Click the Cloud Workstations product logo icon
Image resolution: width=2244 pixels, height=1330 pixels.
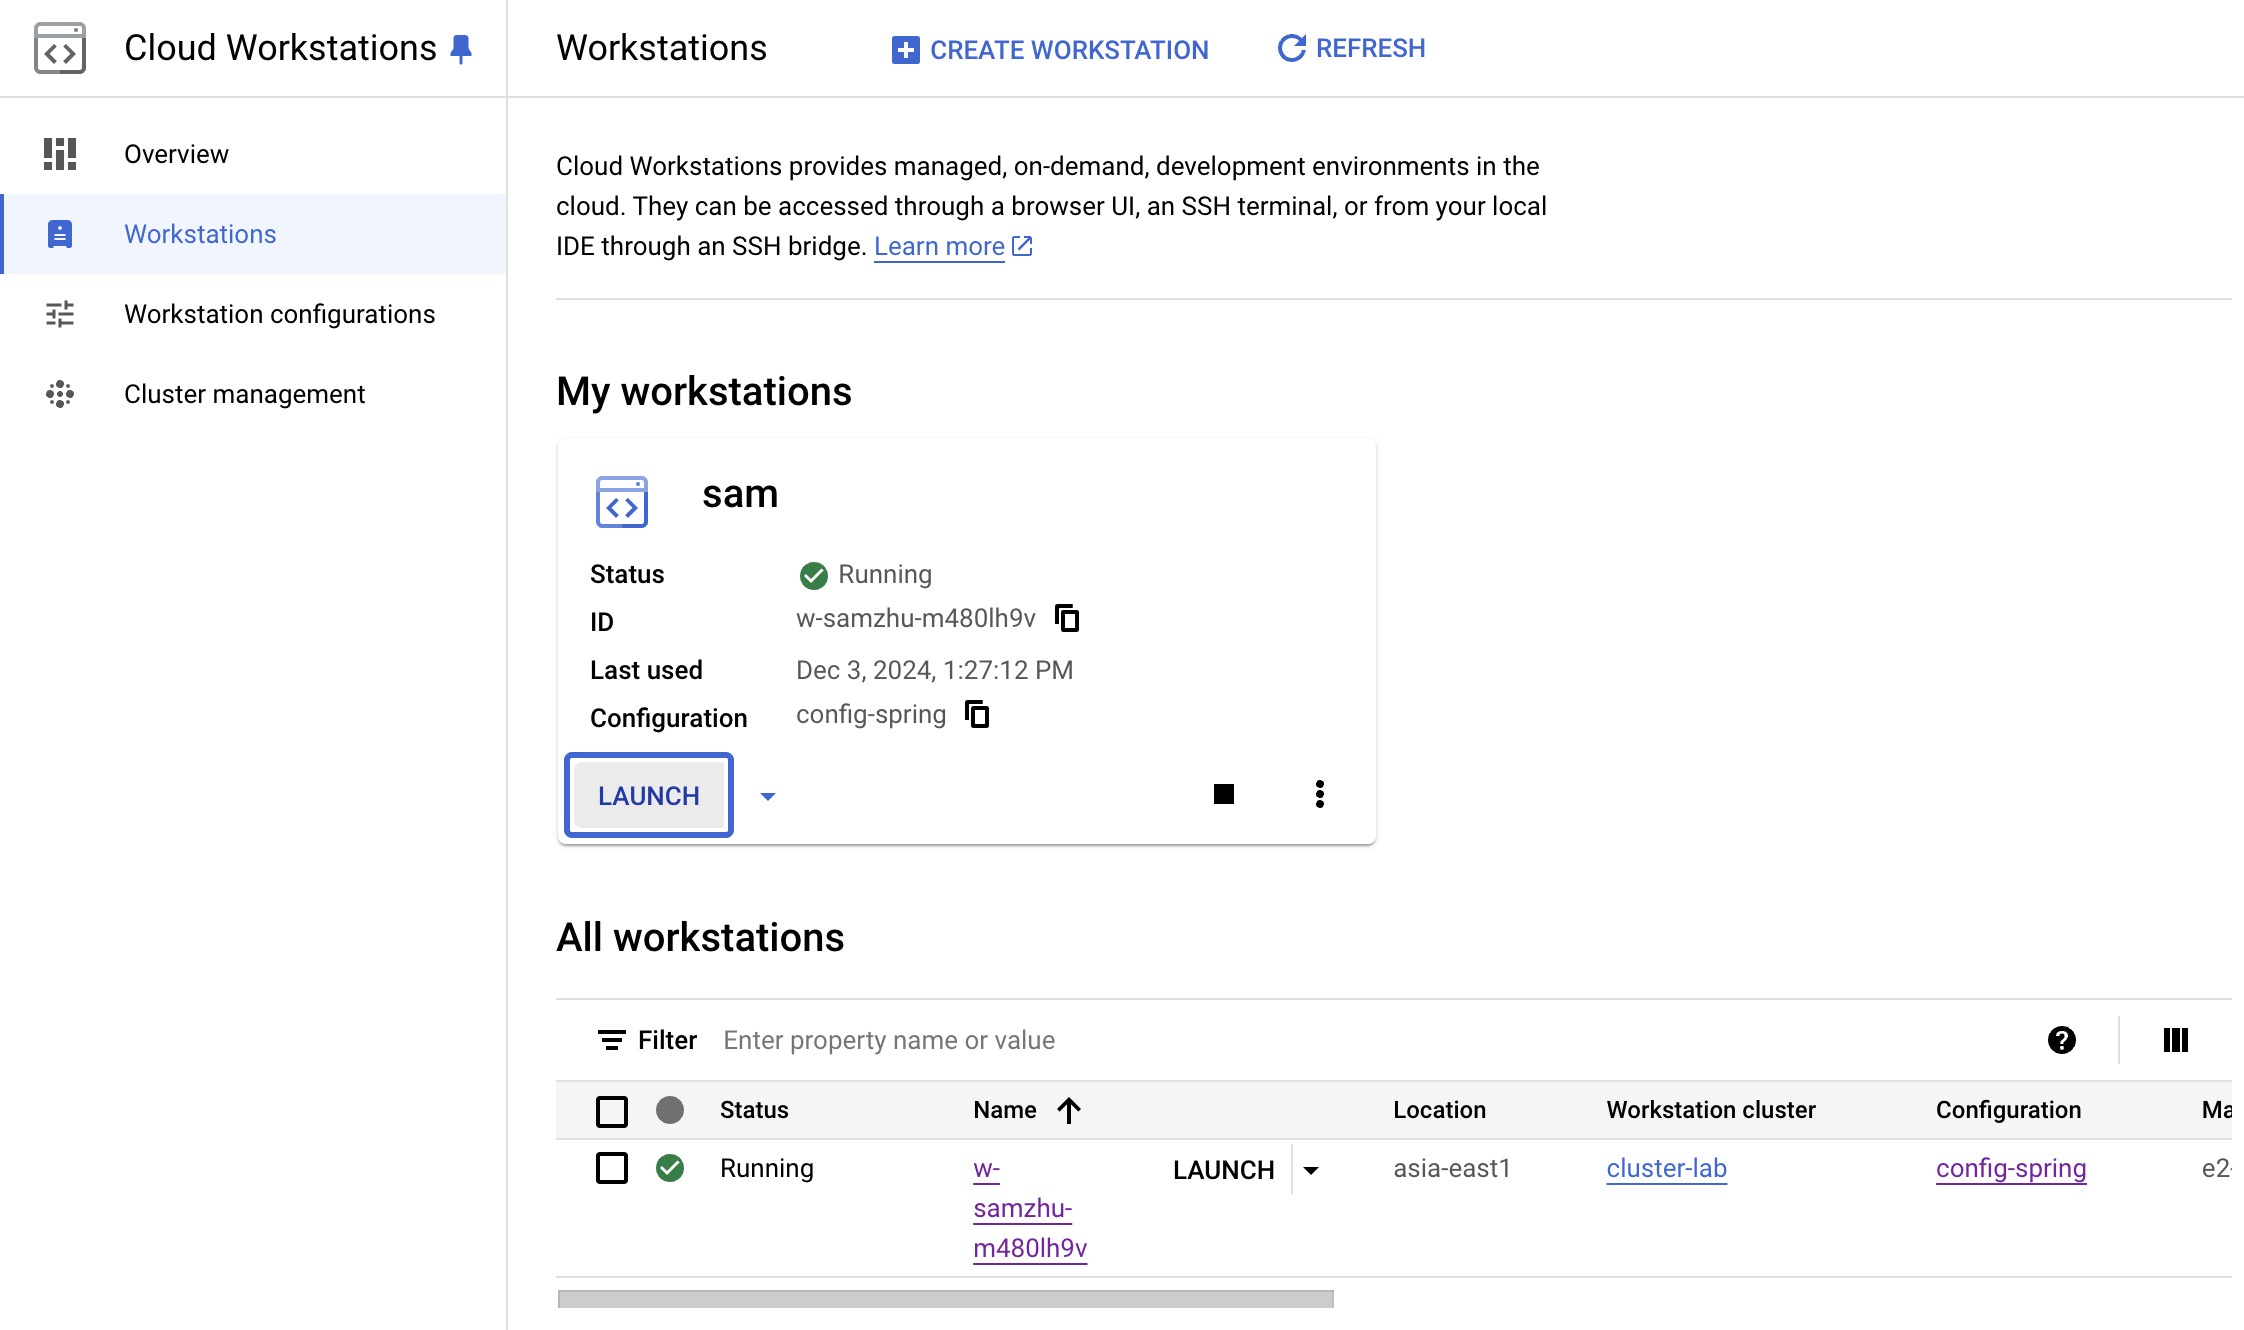pos(60,48)
